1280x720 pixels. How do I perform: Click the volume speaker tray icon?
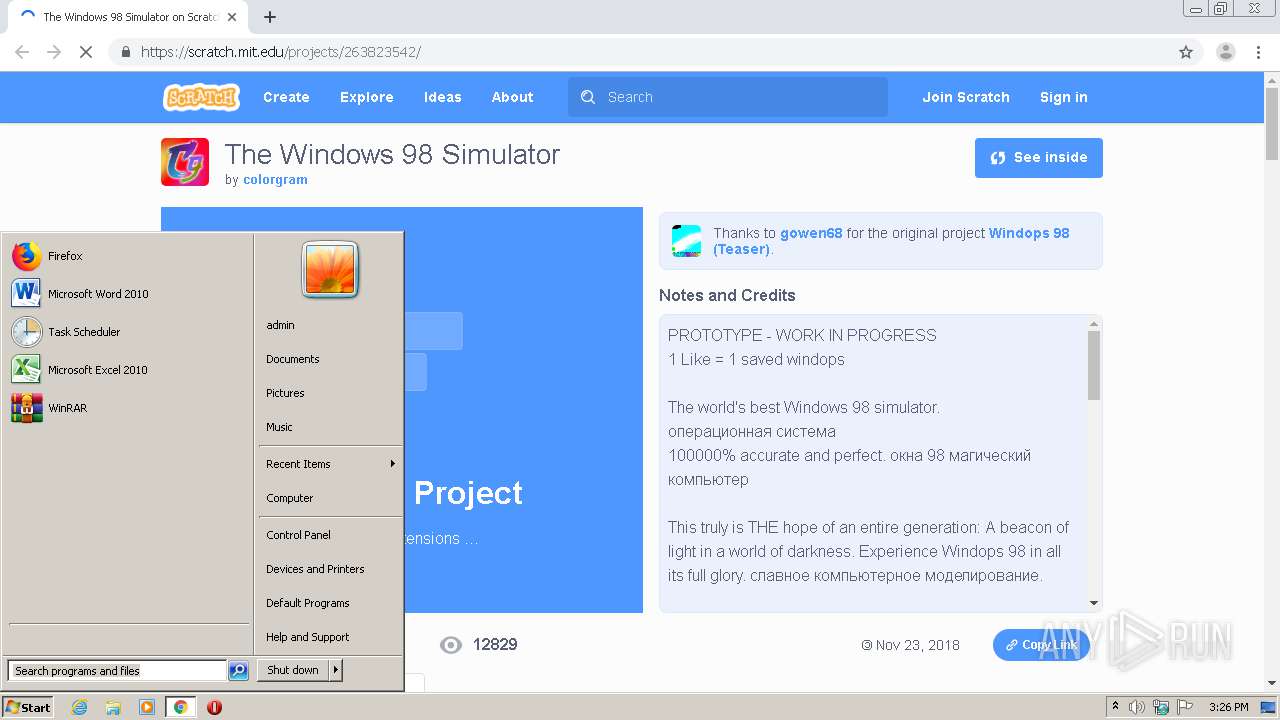click(1137, 707)
